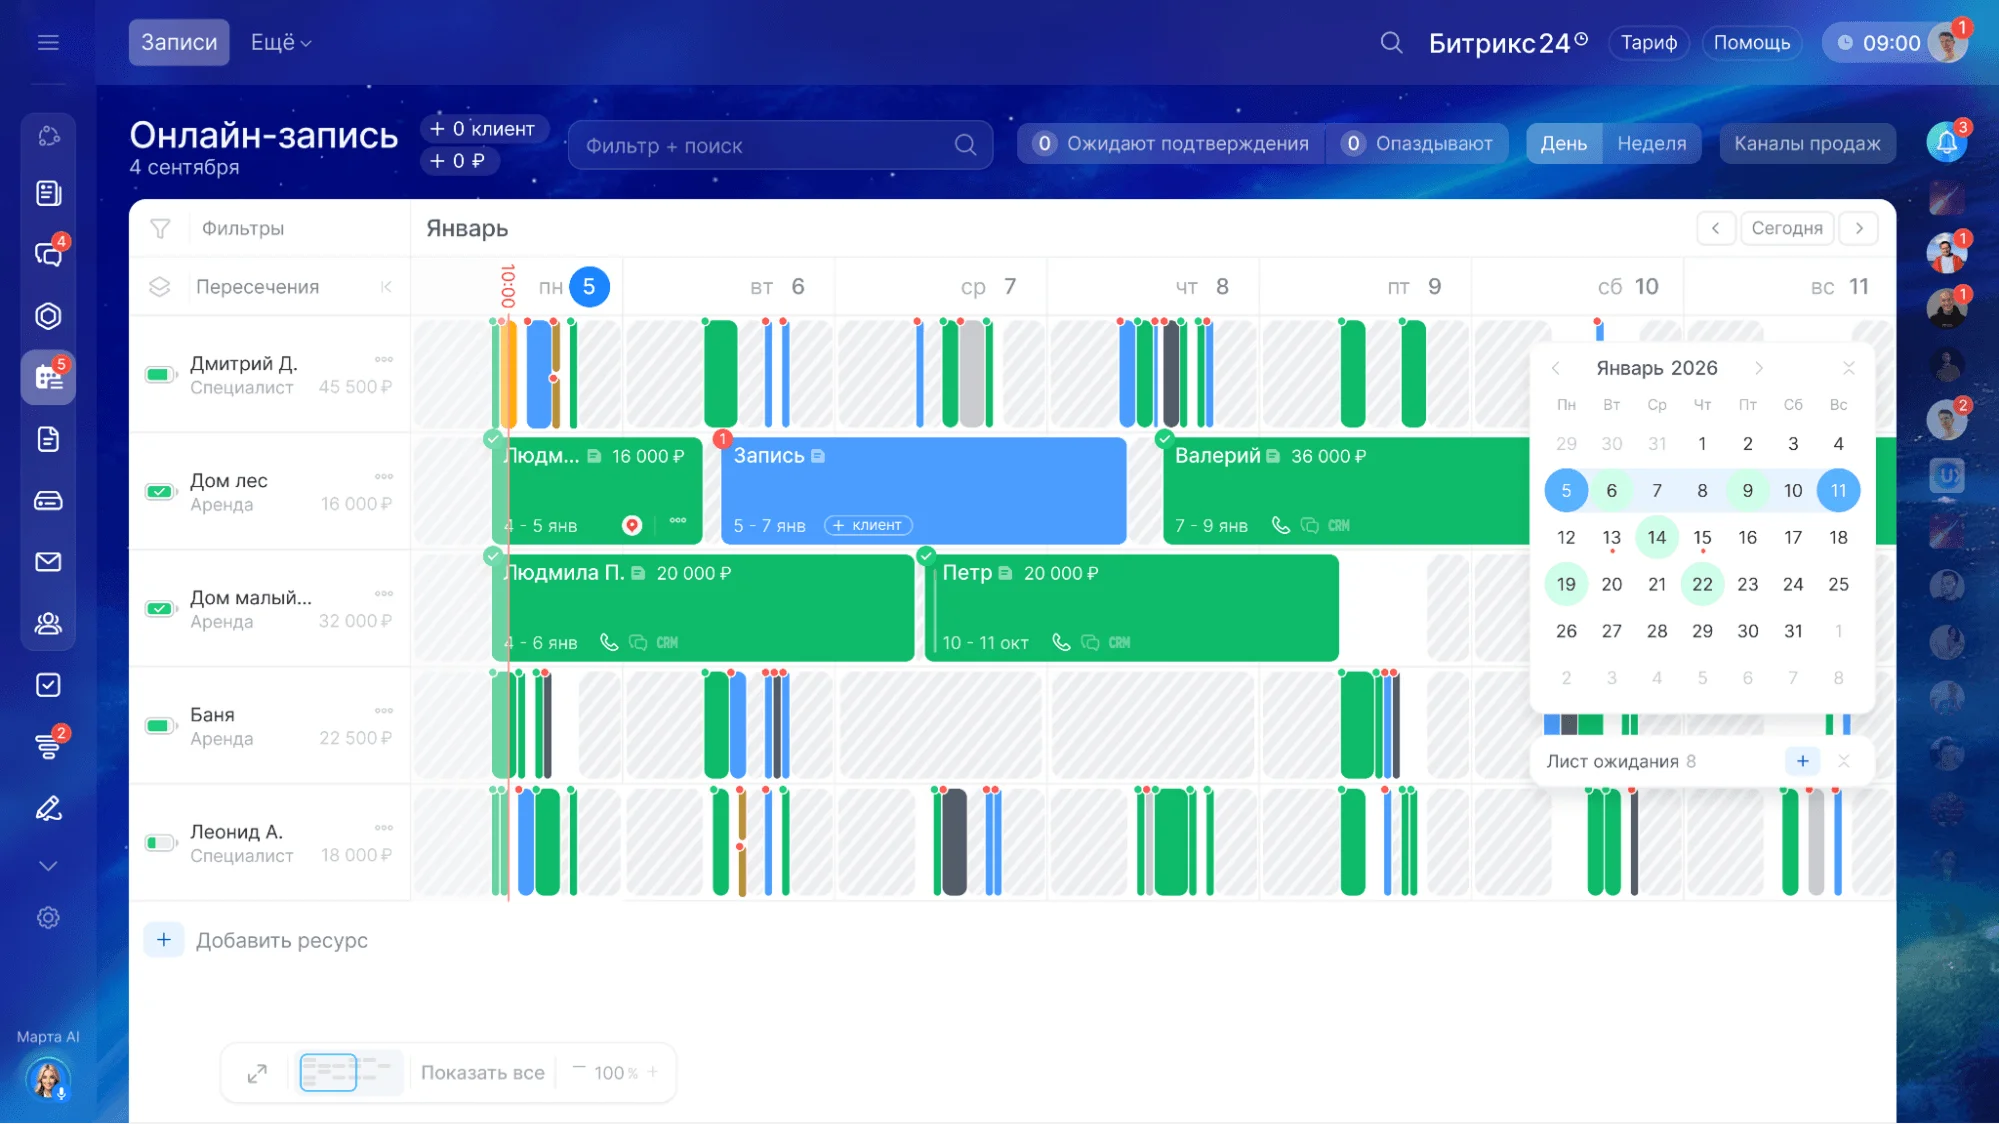Switch to the Неделя view
Screen dimensions: 1999x1124
pos(1652,144)
